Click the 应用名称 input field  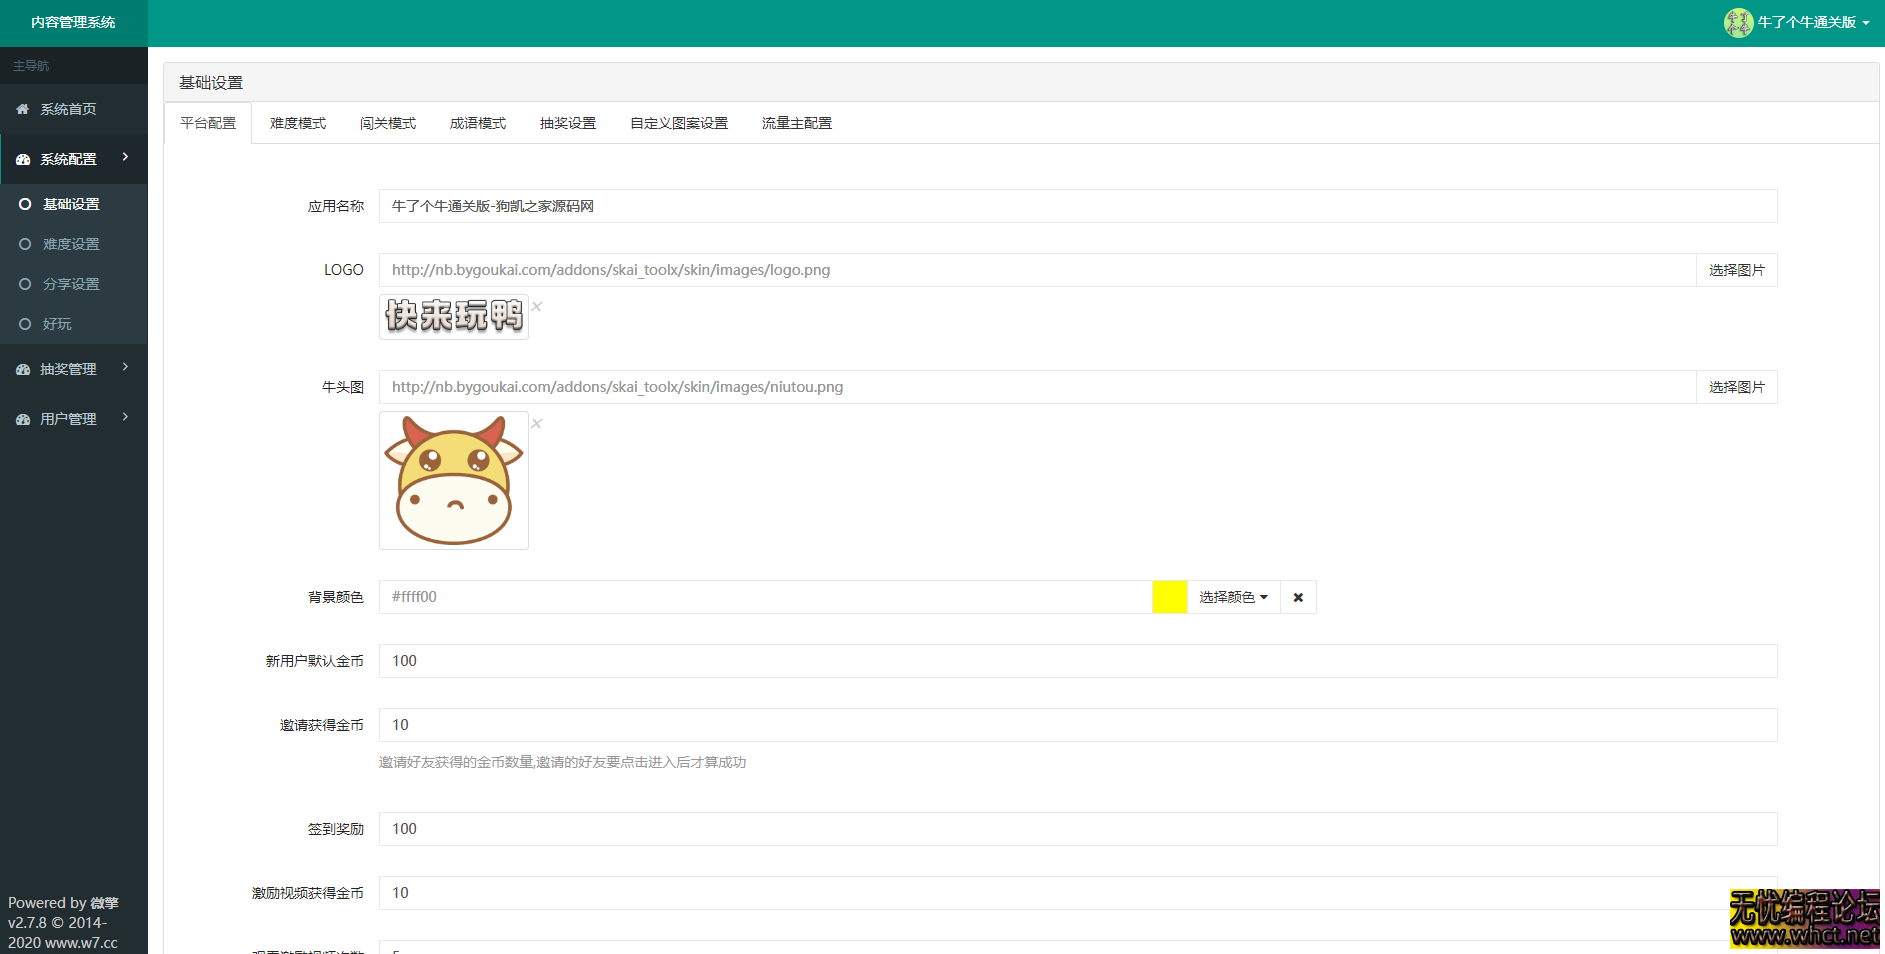(1077, 206)
